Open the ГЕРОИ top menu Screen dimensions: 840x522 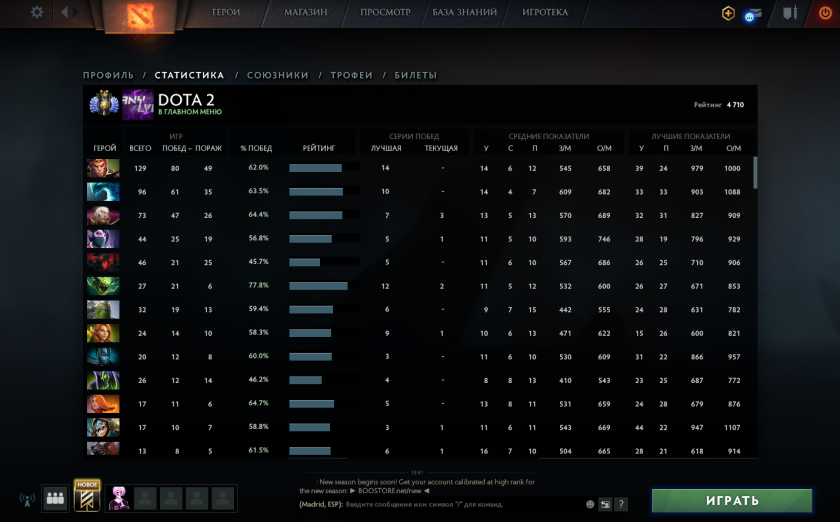[x=226, y=12]
